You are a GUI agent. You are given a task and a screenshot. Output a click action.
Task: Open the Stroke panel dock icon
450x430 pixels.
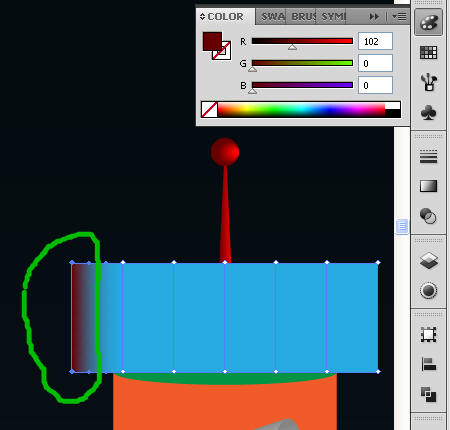(x=428, y=156)
